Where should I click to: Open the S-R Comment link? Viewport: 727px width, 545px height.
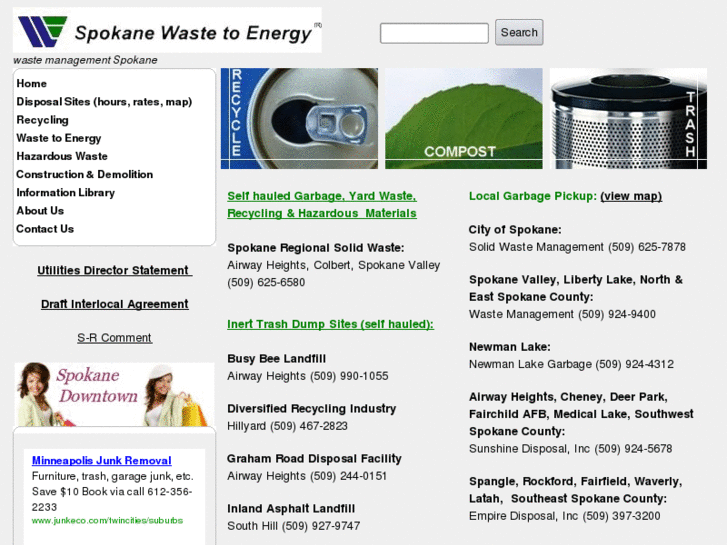115,338
